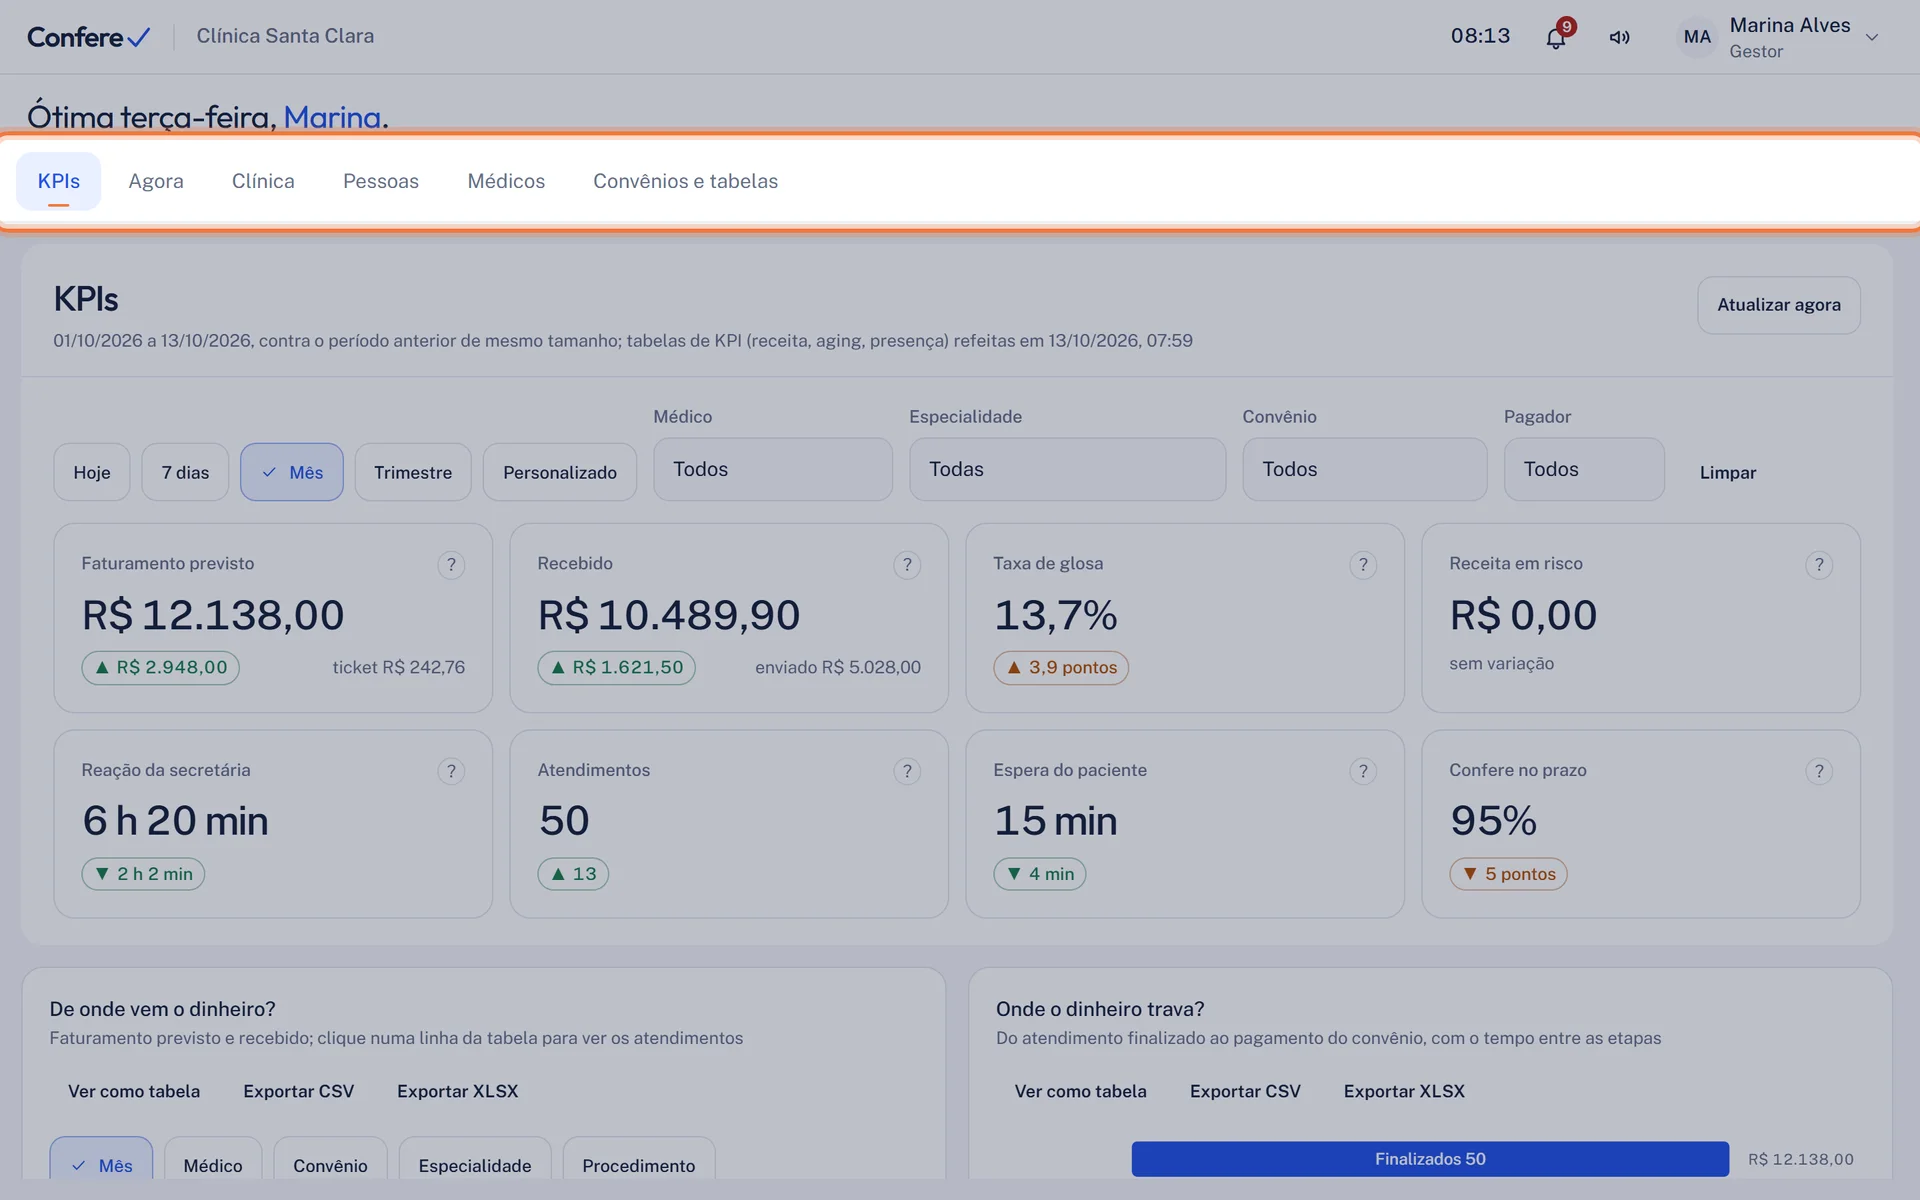Open the Pagador filter dropdown

[x=1584, y=469]
